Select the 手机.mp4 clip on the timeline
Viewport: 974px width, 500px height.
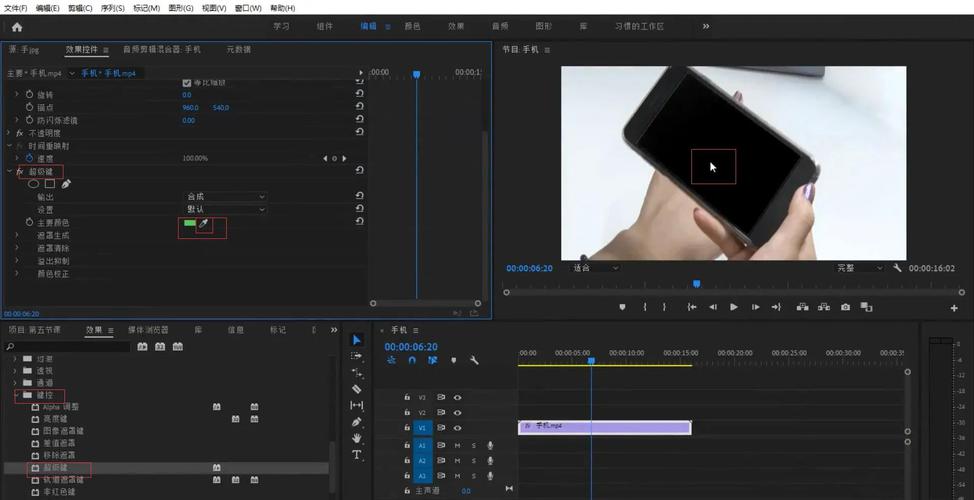click(x=604, y=427)
